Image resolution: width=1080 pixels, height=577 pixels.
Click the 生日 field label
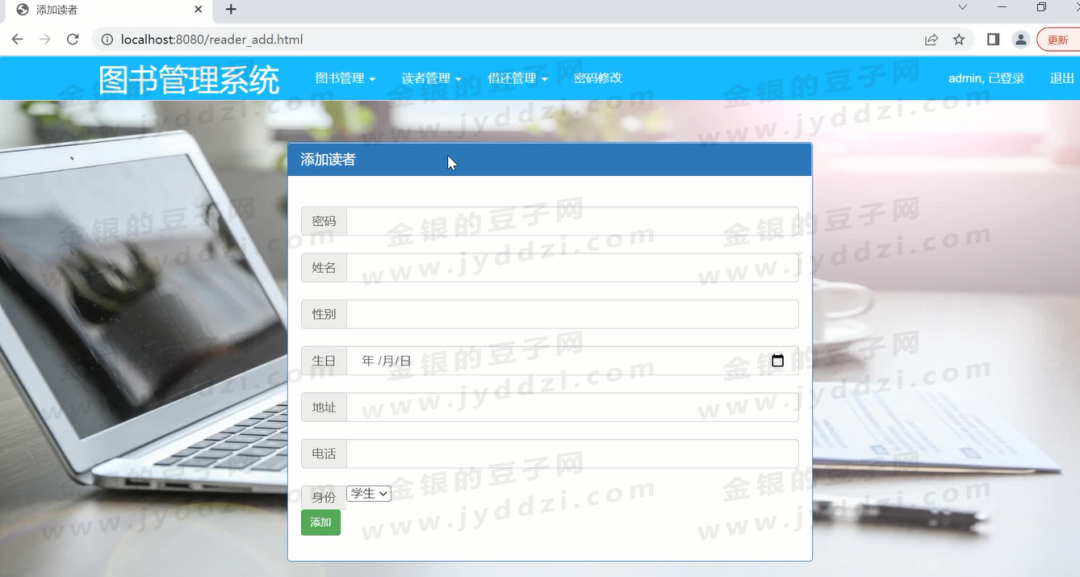pos(324,361)
